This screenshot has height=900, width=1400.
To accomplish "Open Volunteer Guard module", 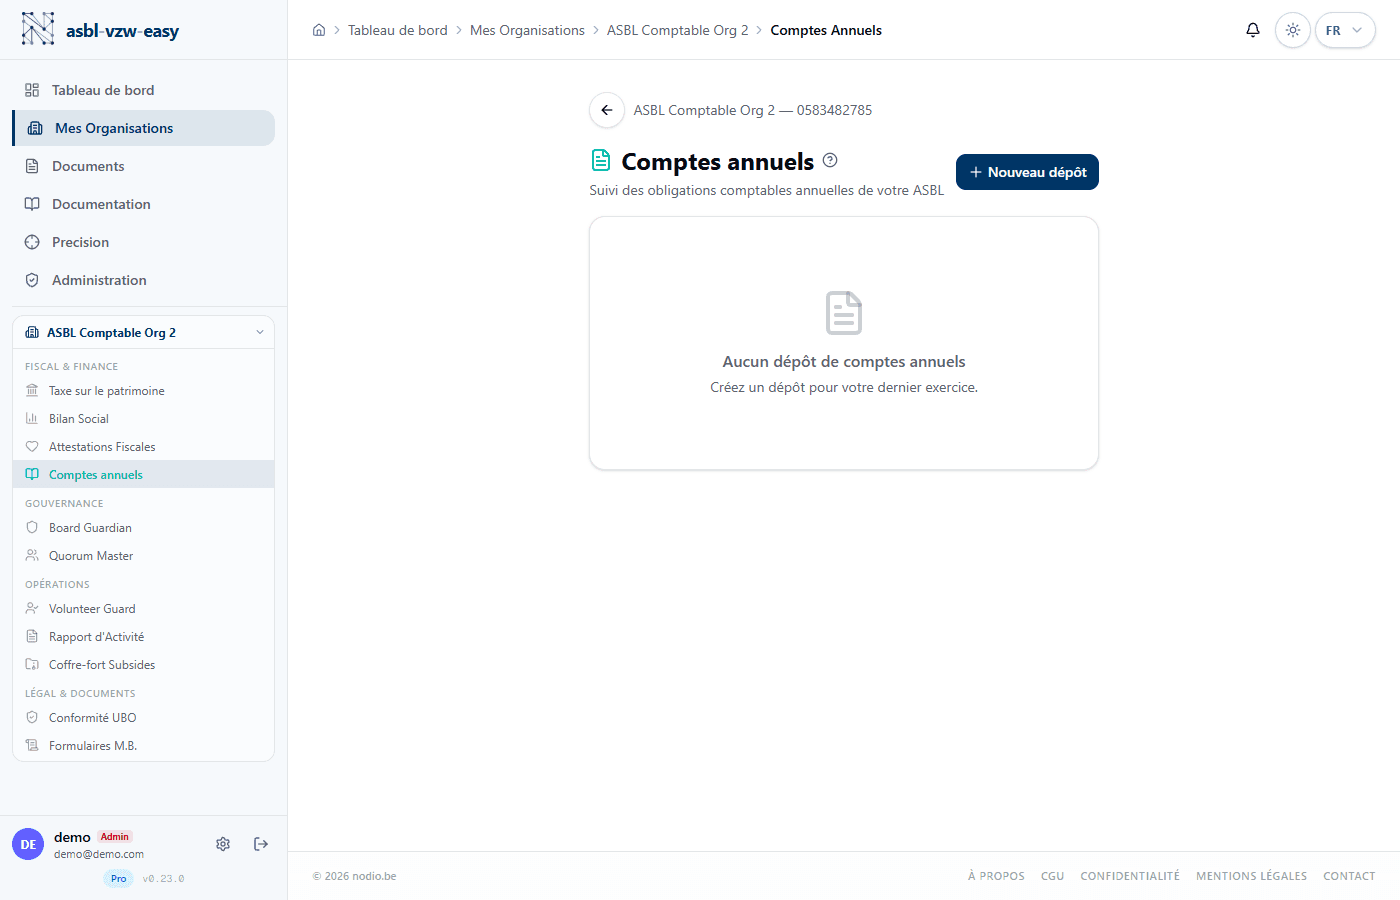I will click(x=143, y=609).
